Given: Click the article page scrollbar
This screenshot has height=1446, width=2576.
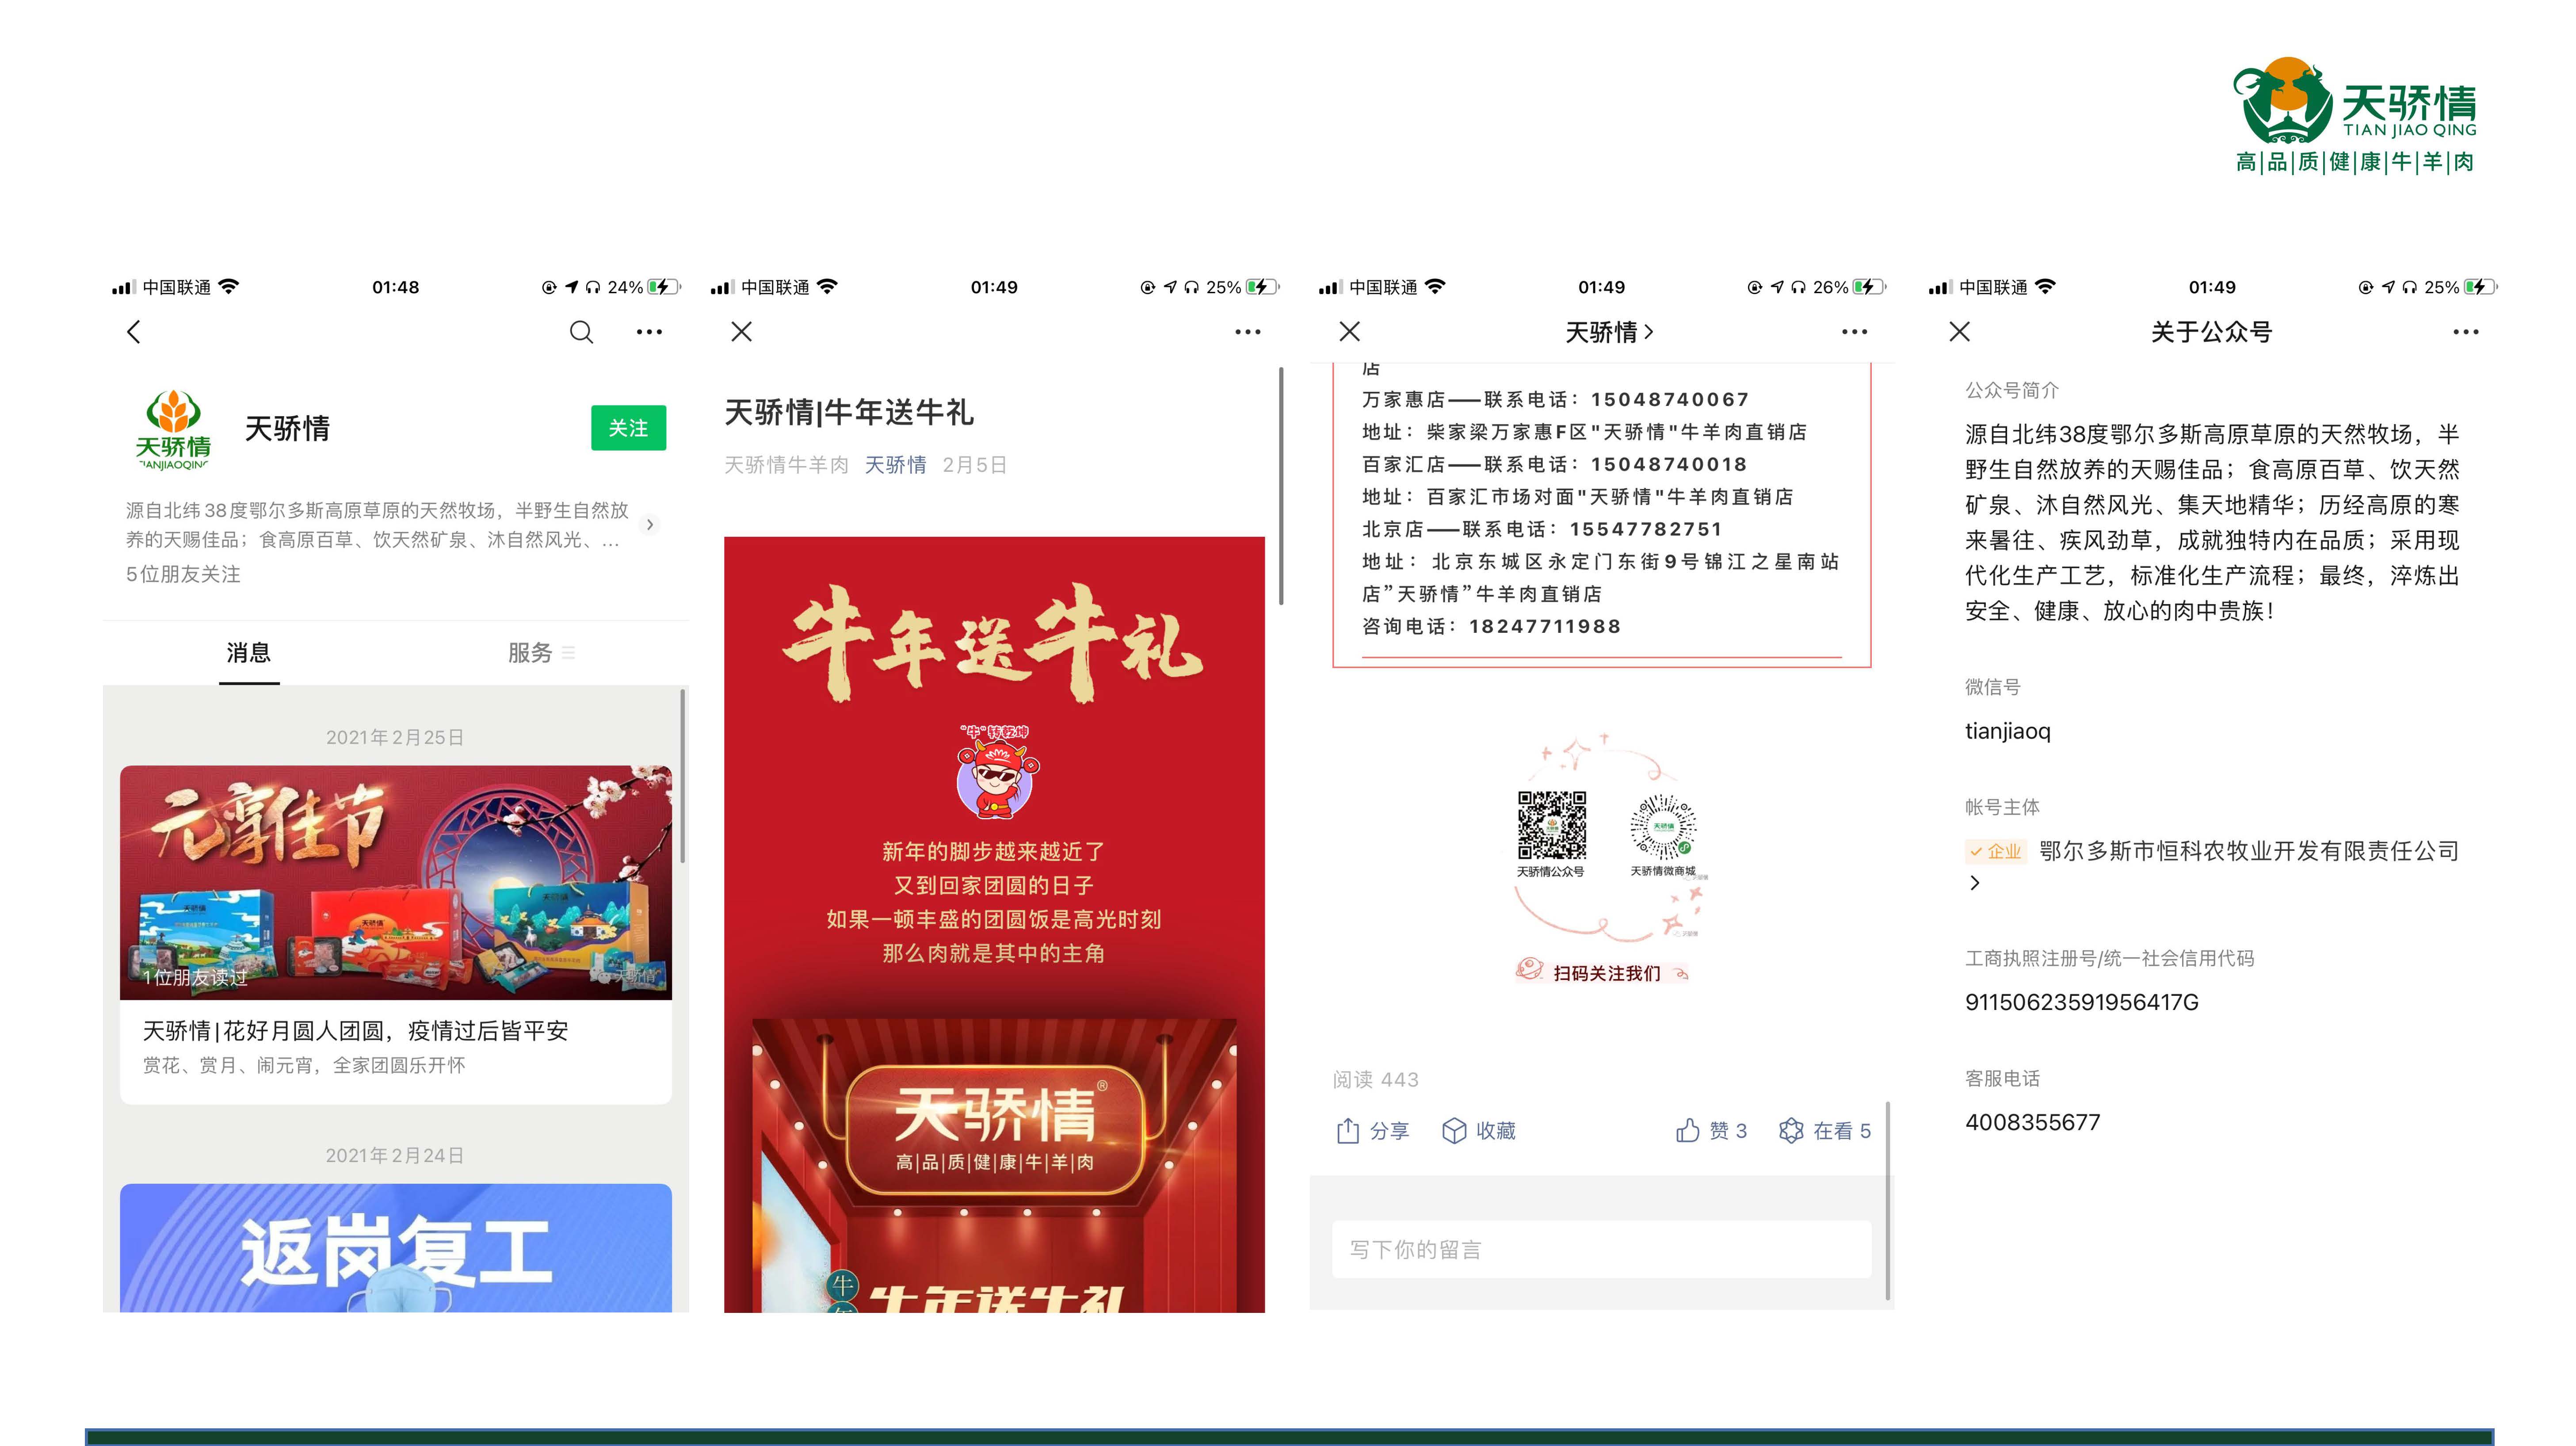Looking at the screenshot, I should 1281,487.
